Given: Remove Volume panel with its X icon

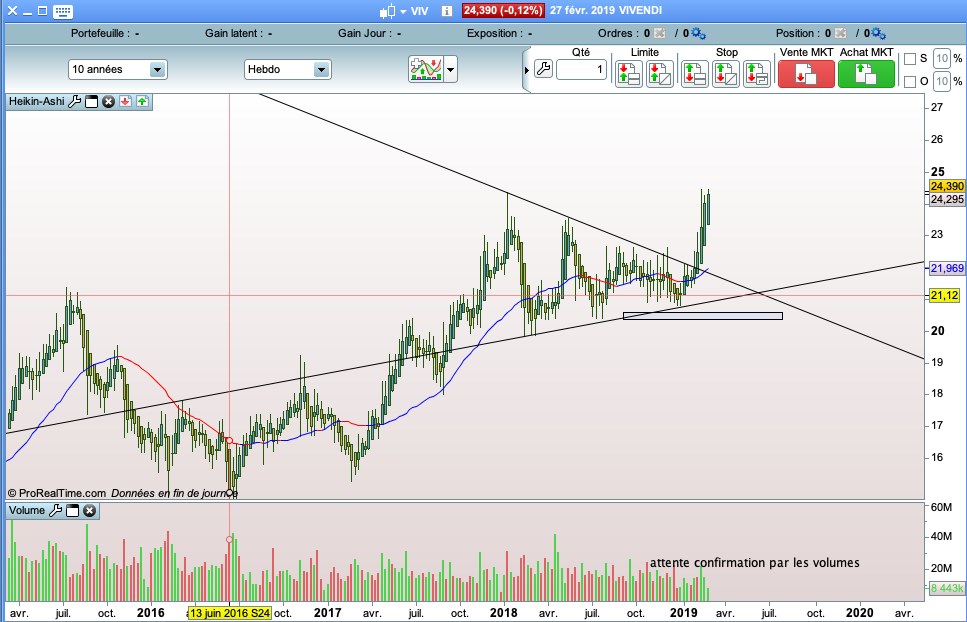Looking at the screenshot, I should (x=89, y=510).
